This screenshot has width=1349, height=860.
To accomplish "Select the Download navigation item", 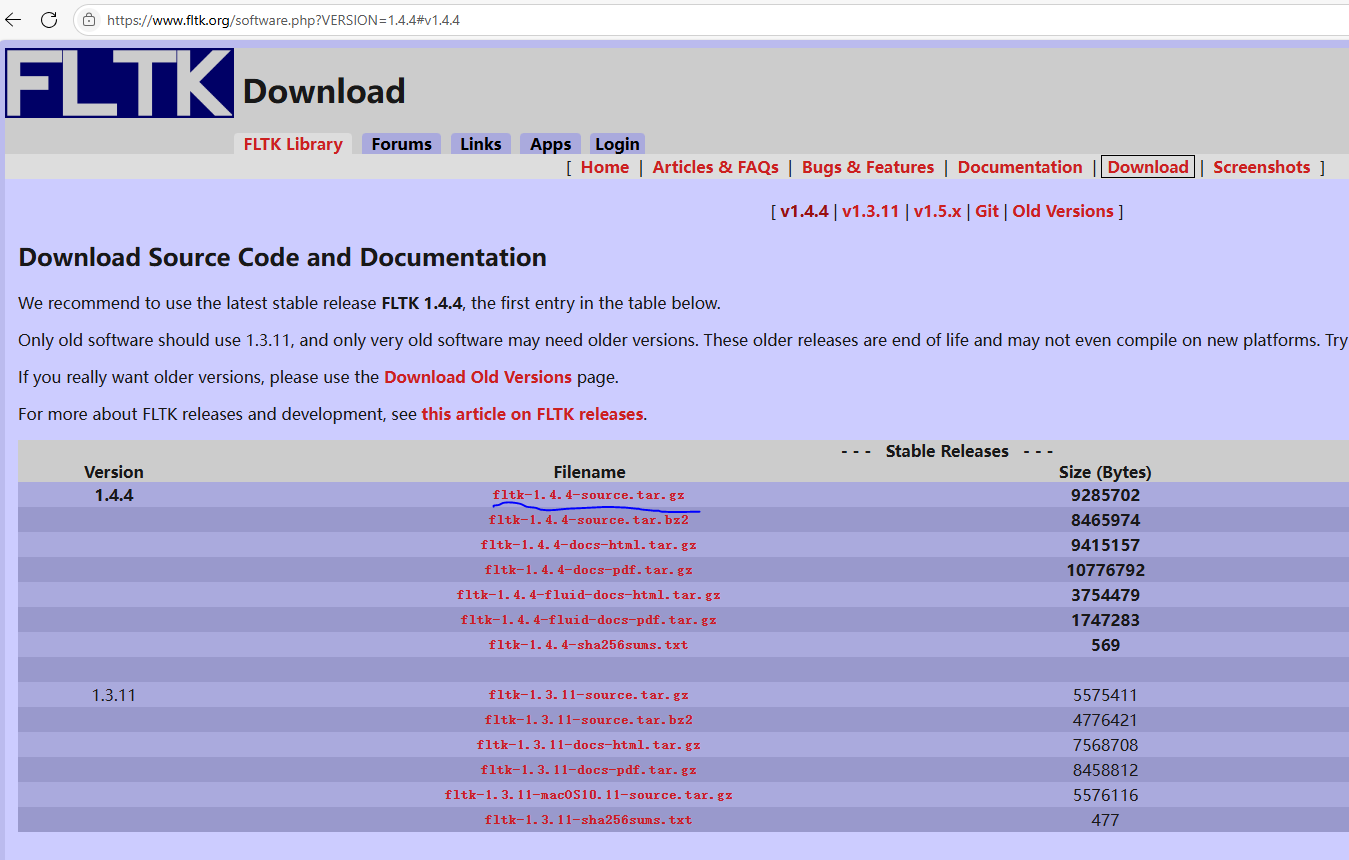I will [1148, 167].
